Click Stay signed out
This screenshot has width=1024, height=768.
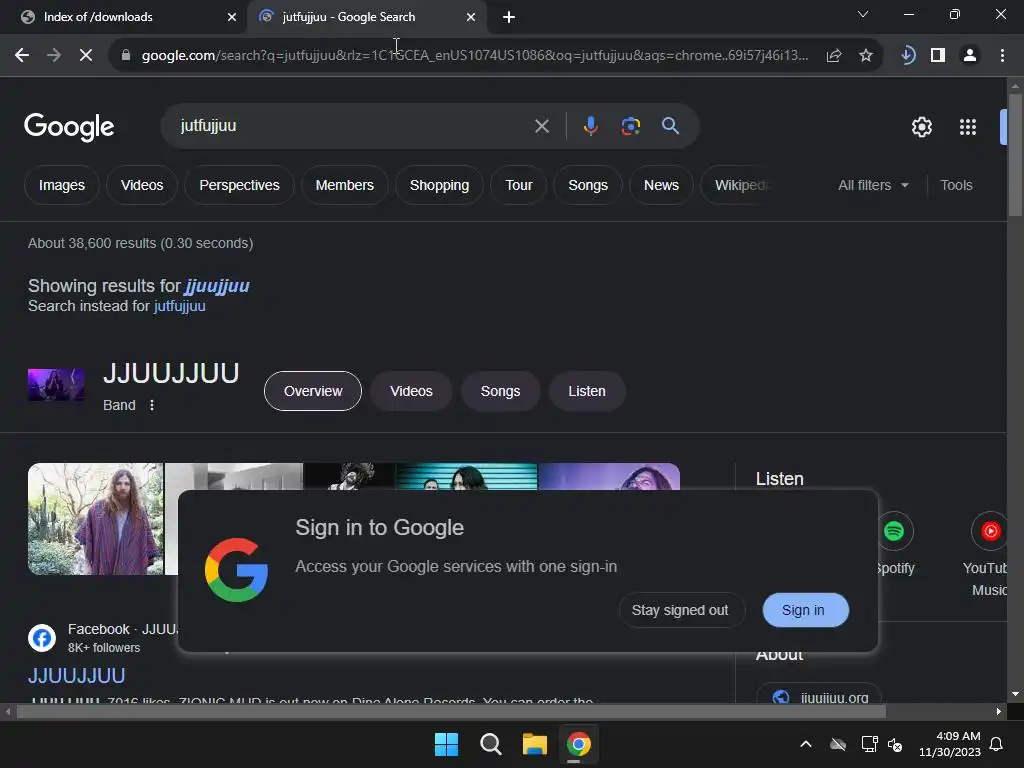(680, 610)
